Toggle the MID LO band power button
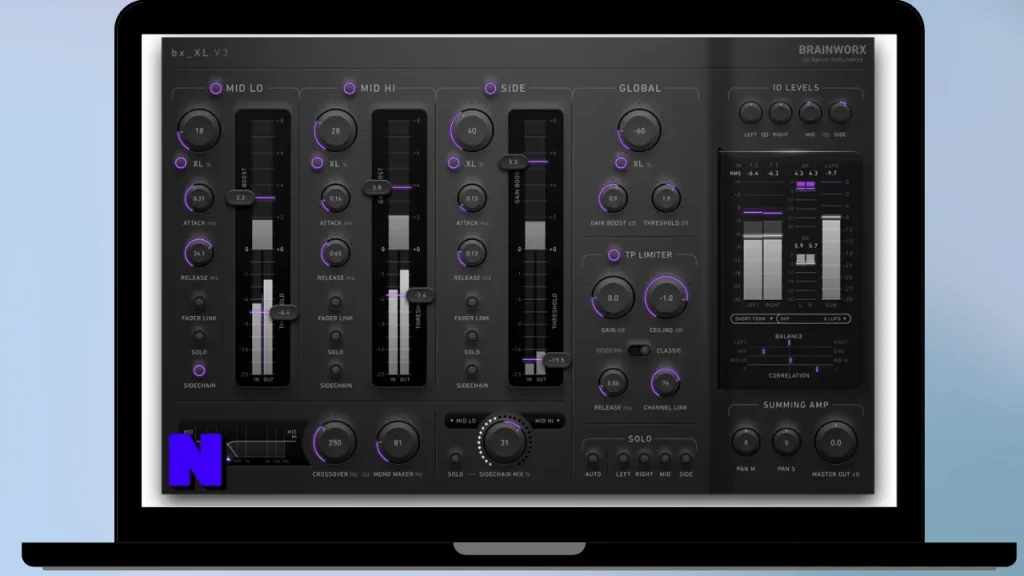This screenshot has height=576, width=1024. click(216, 88)
